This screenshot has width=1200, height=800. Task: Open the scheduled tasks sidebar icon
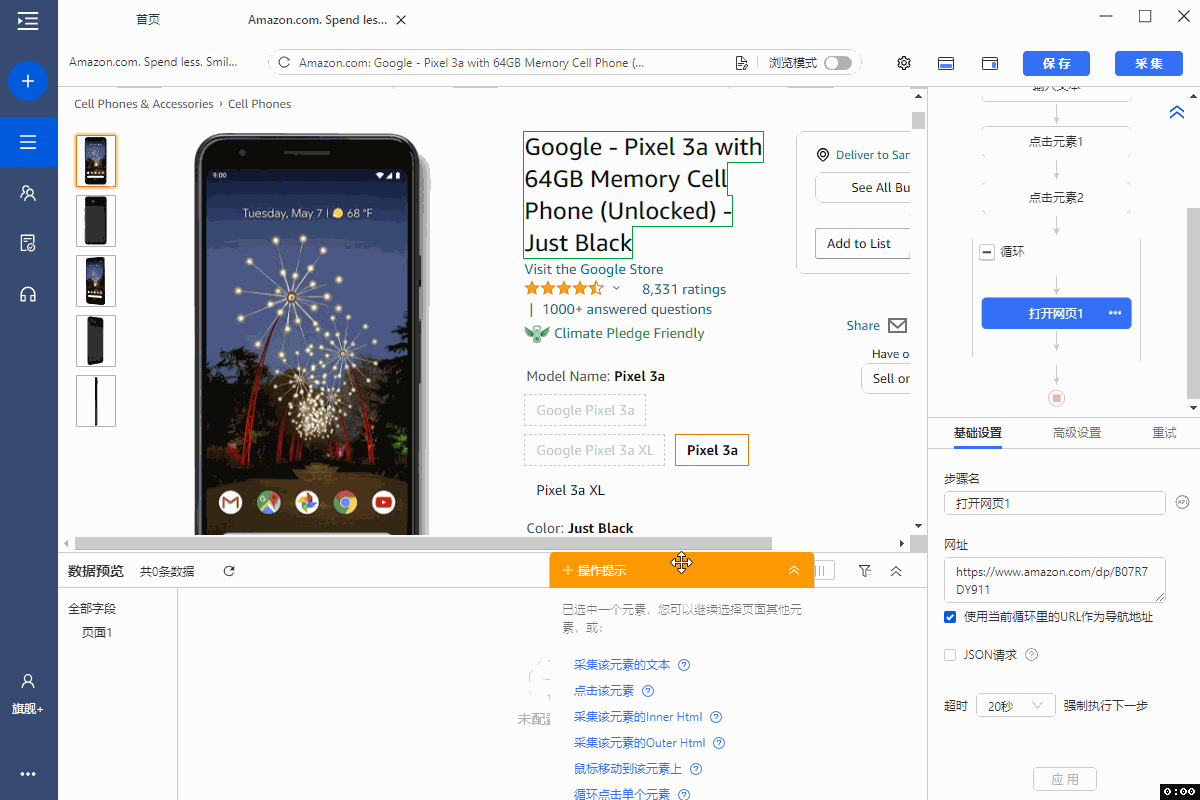[x=28, y=243]
